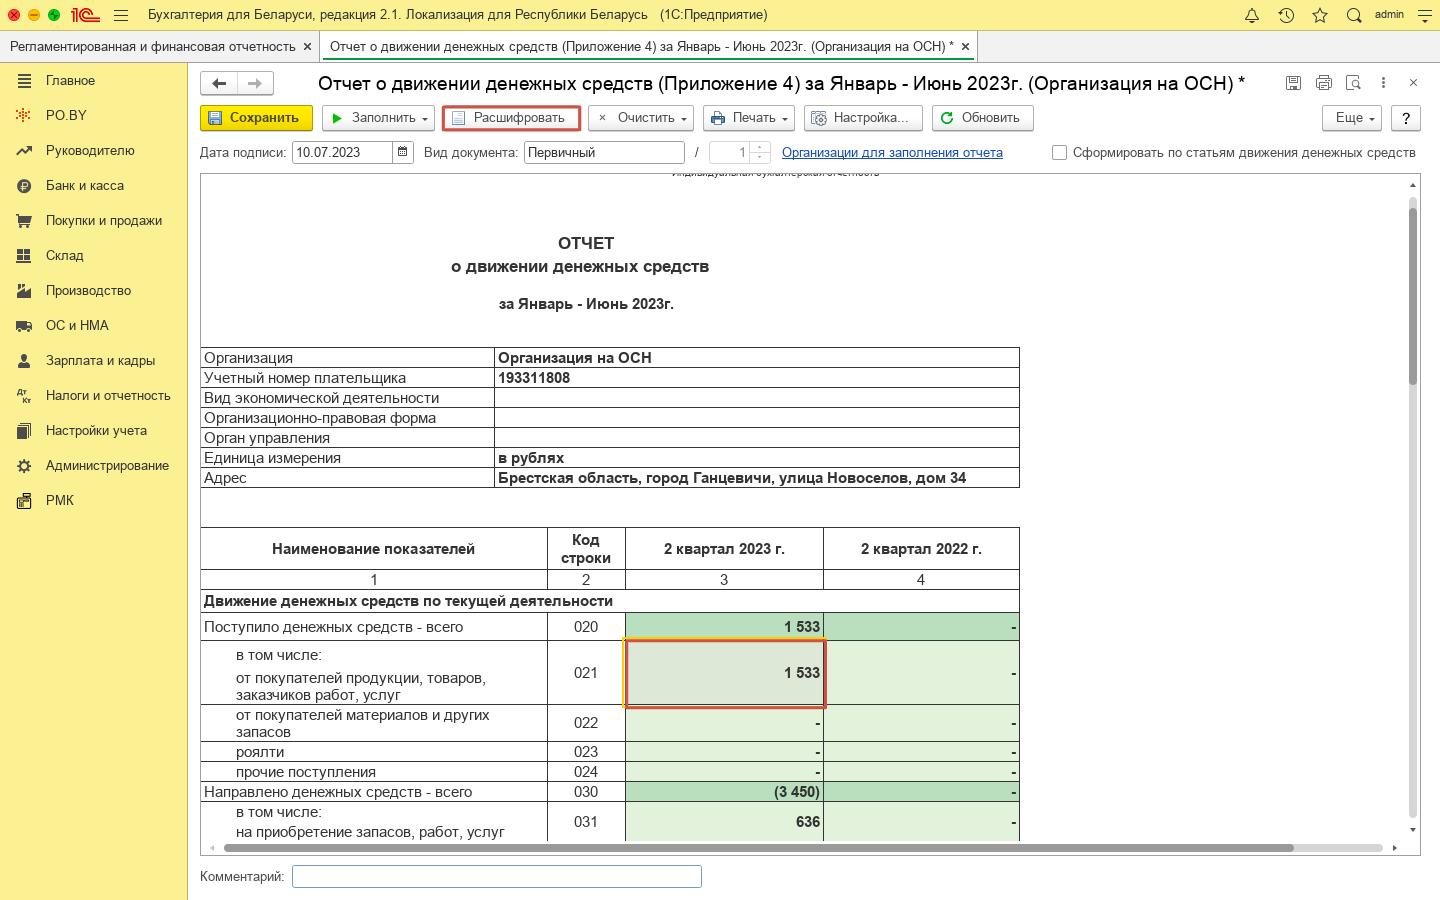
Task: Select cell 1 533 in row 021
Action: (724, 673)
